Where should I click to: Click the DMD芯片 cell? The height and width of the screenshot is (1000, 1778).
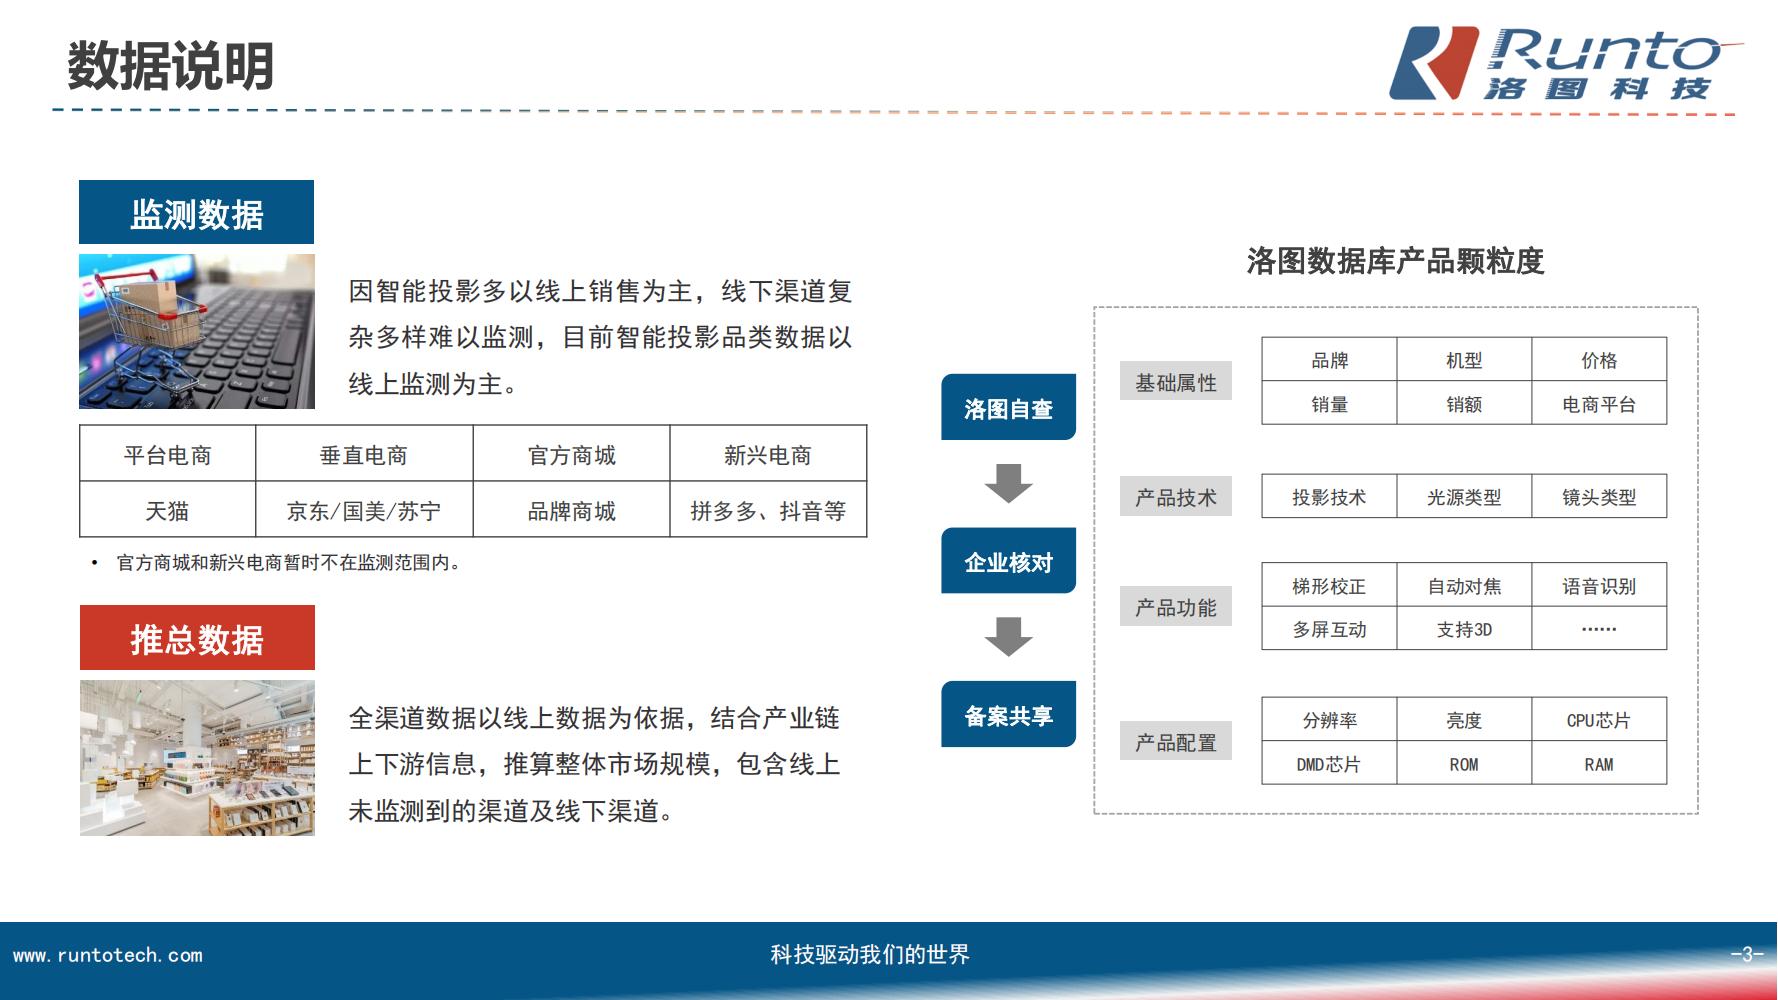coord(1329,763)
